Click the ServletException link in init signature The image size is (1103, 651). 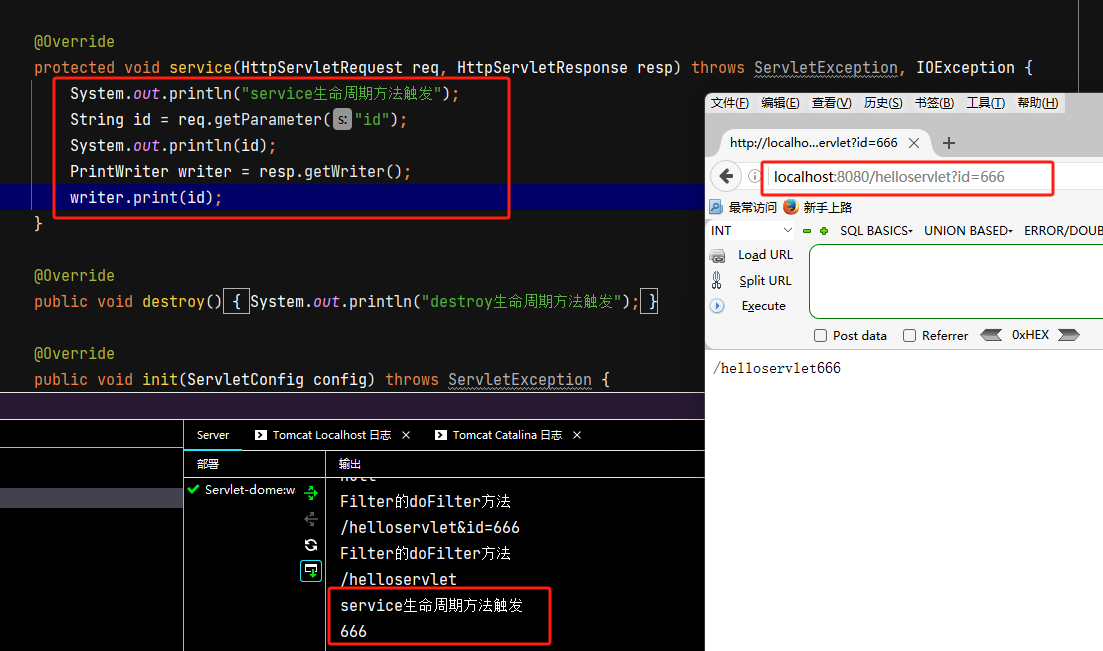(520, 379)
